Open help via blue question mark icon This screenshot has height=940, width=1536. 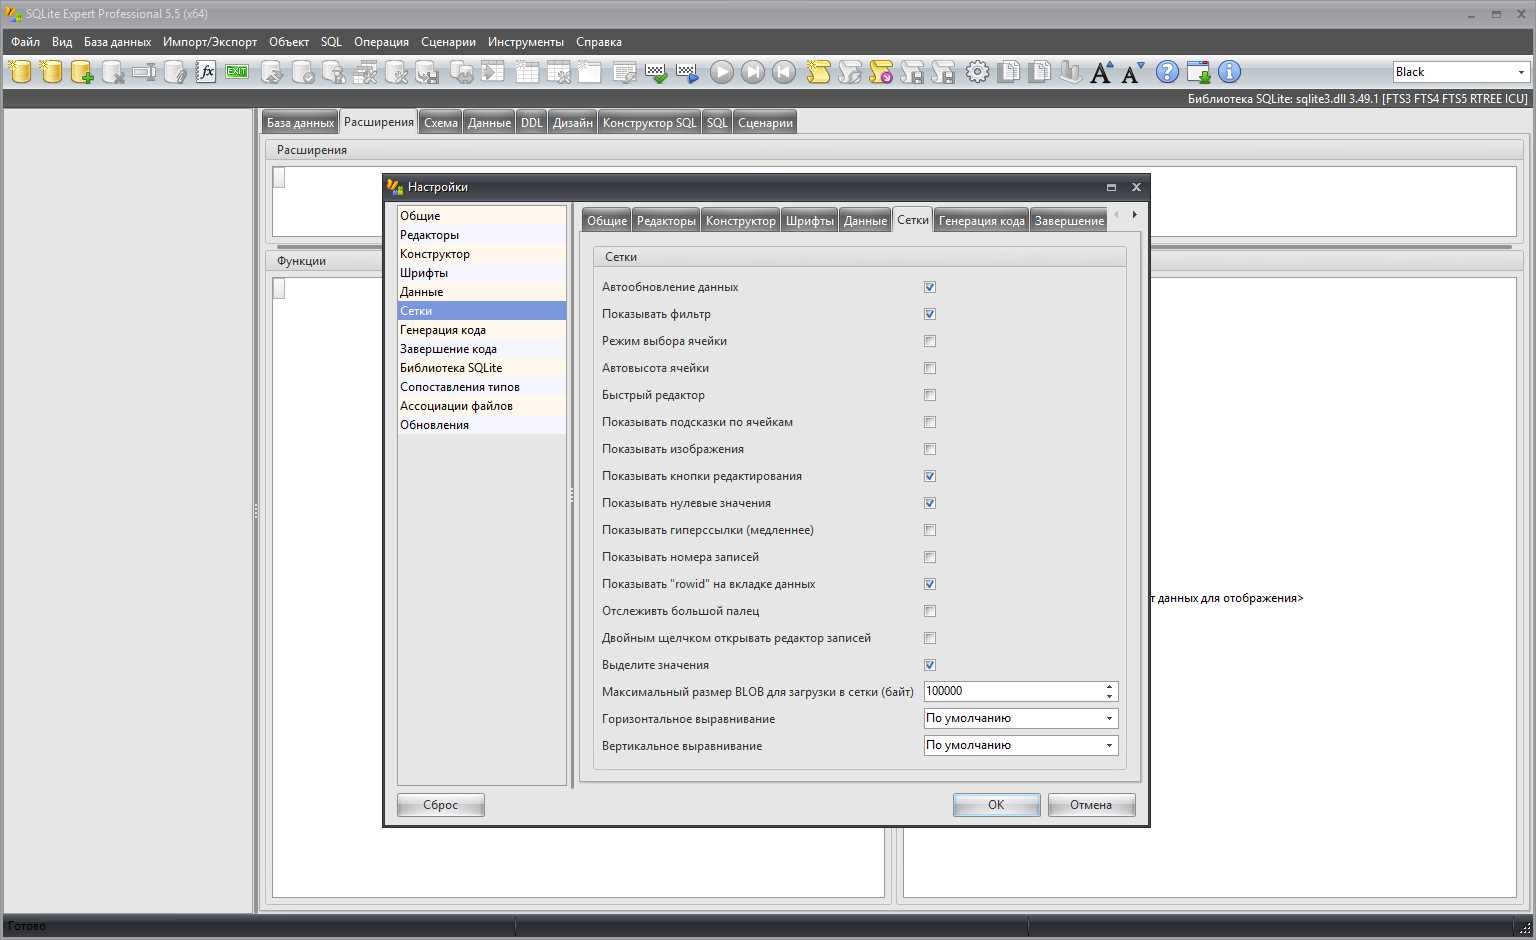(x=1167, y=72)
